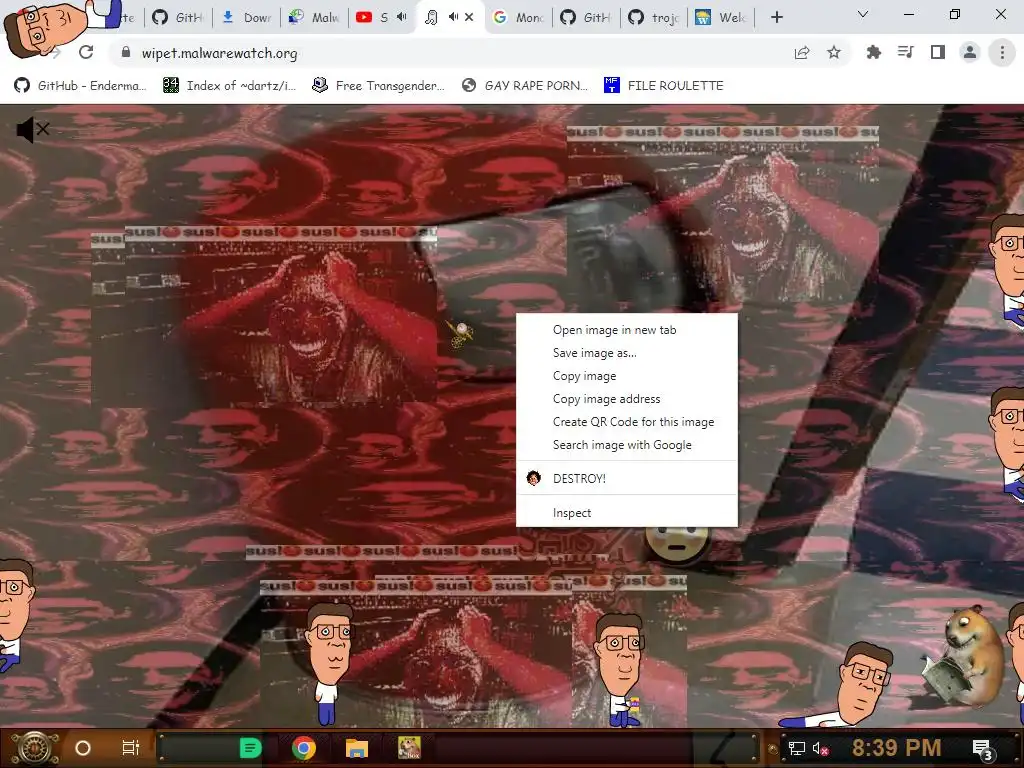The image size is (1024, 768).
Task: Open the doge picture app on taskbar
Action: tap(409, 748)
